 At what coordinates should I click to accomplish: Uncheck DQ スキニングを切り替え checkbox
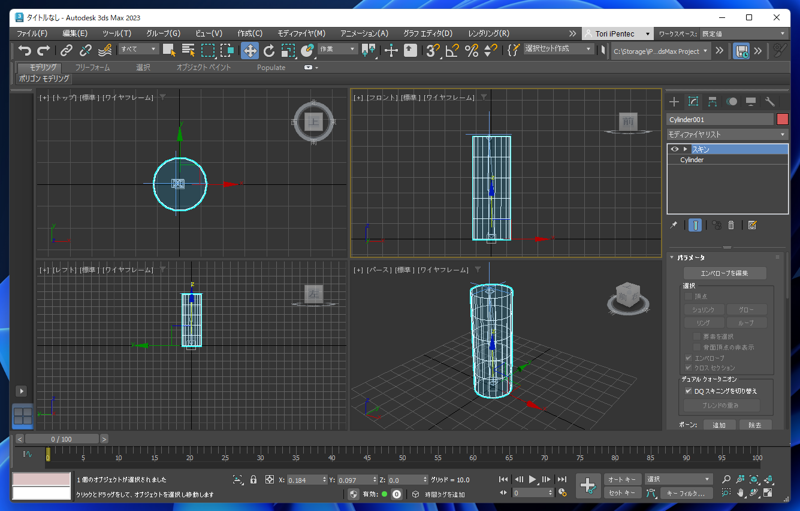point(689,391)
